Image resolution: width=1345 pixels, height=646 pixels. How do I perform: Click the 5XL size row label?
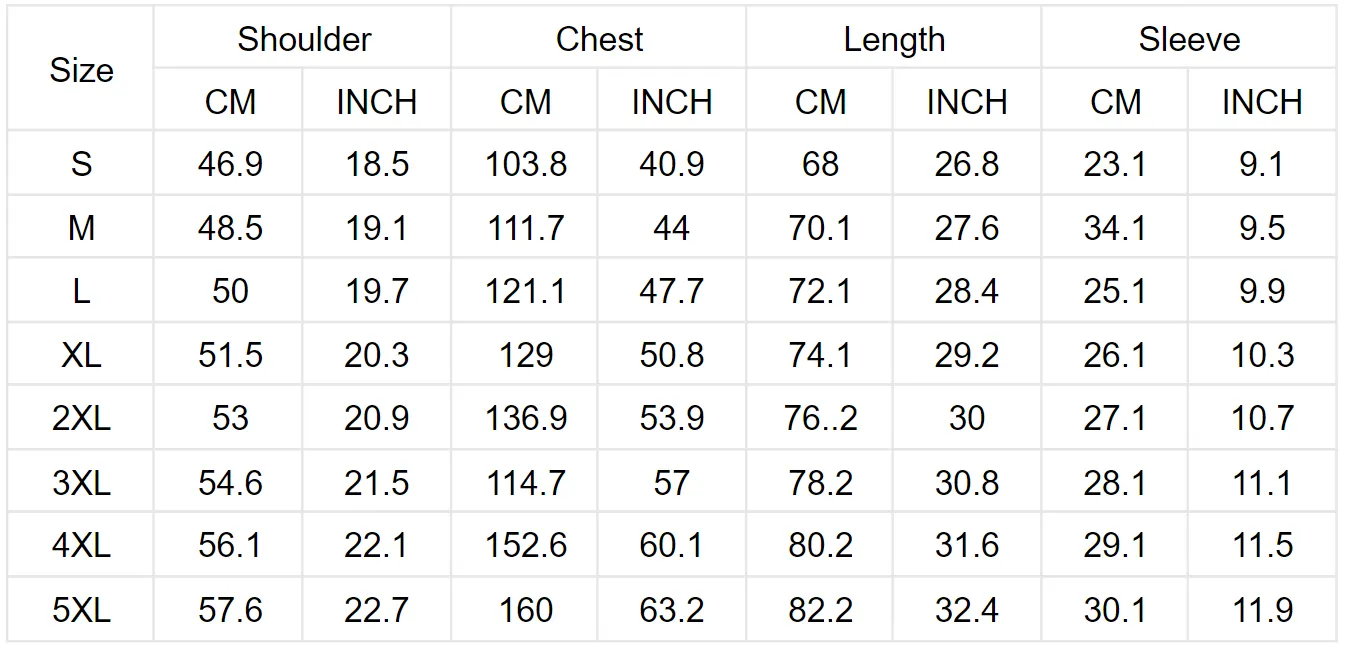coord(81,609)
